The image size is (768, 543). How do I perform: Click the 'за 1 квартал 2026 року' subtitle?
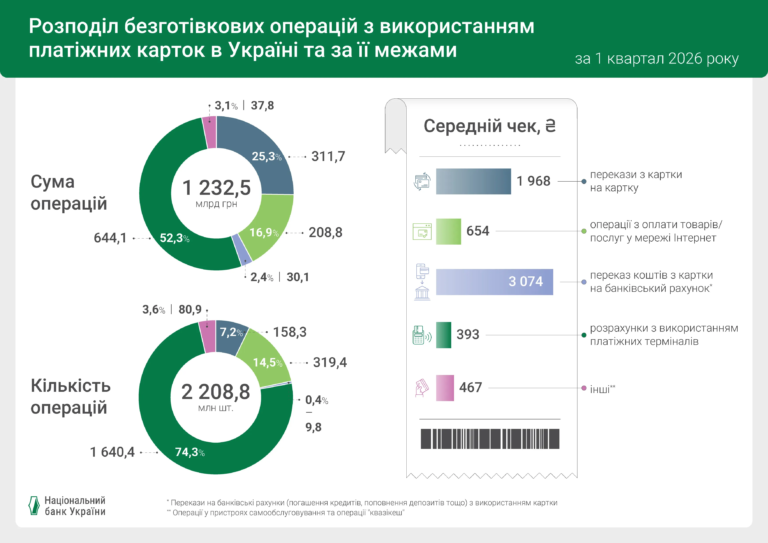click(x=656, y=59)
